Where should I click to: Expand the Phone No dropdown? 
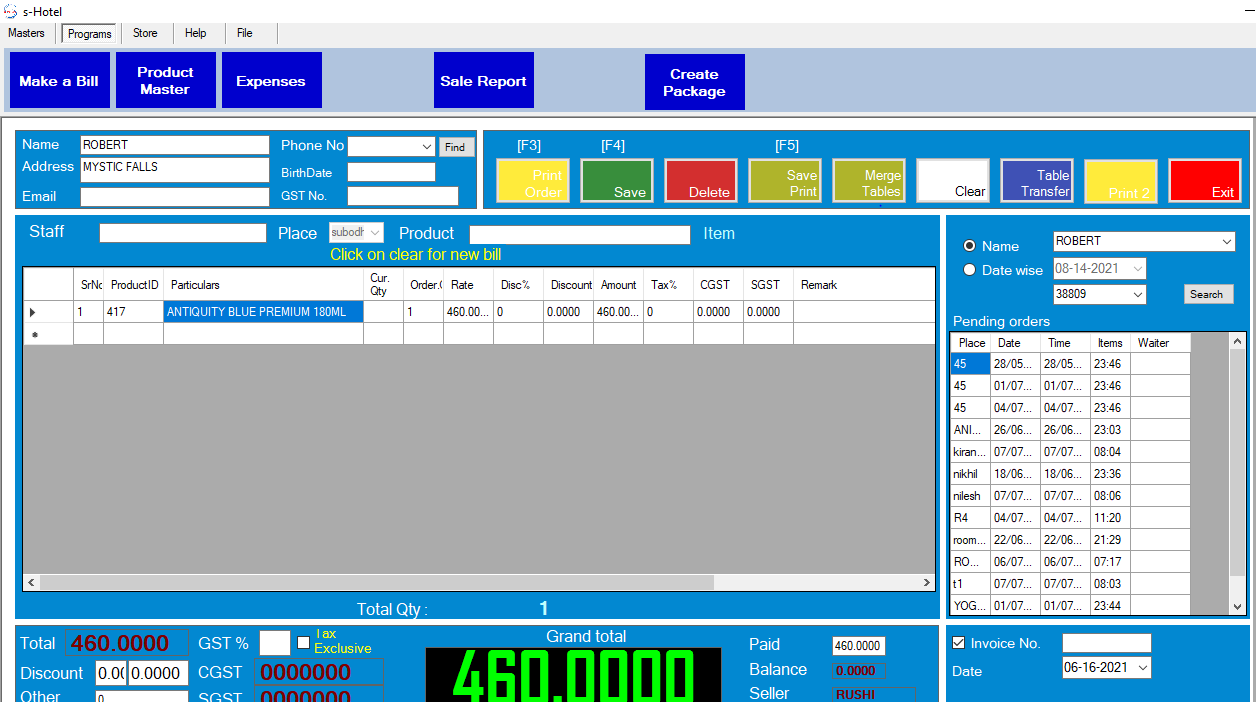[426, 147]
